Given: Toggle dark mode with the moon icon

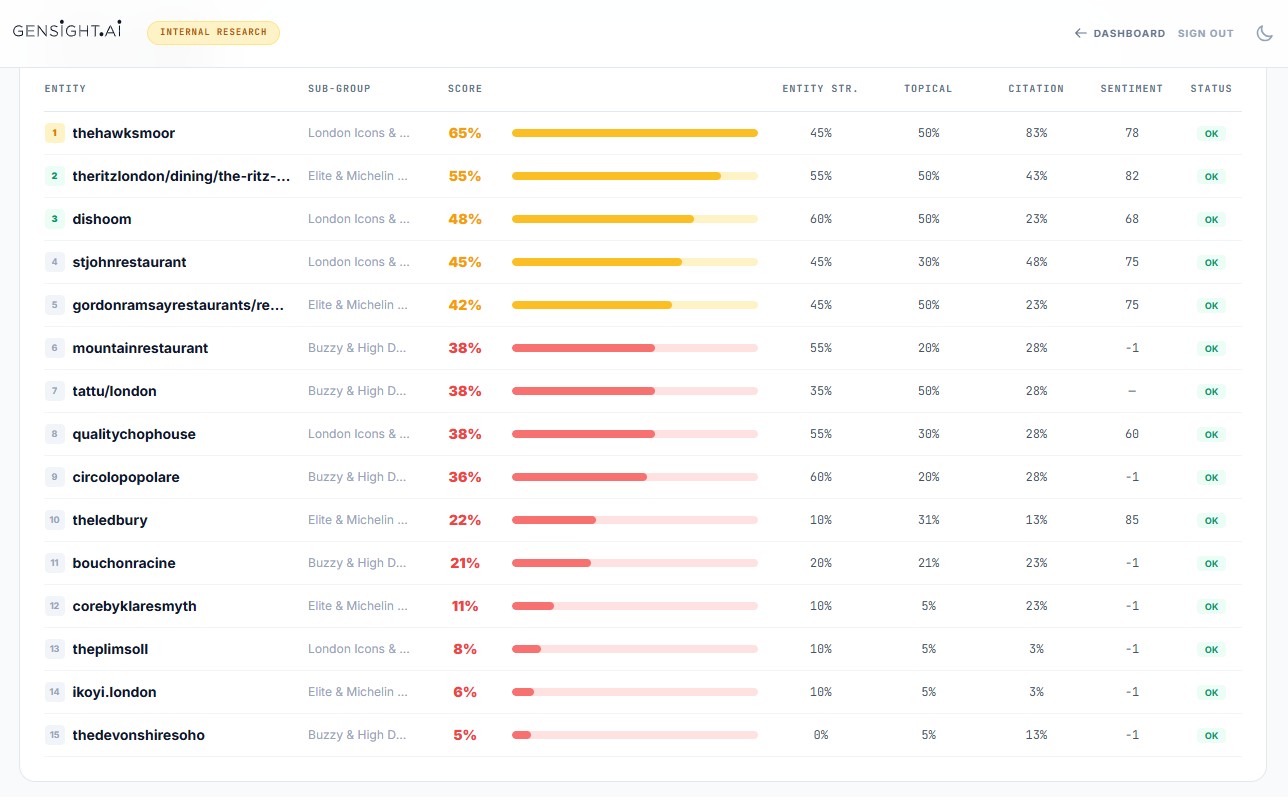Looking at the screenshot, I should point(1264,33).
